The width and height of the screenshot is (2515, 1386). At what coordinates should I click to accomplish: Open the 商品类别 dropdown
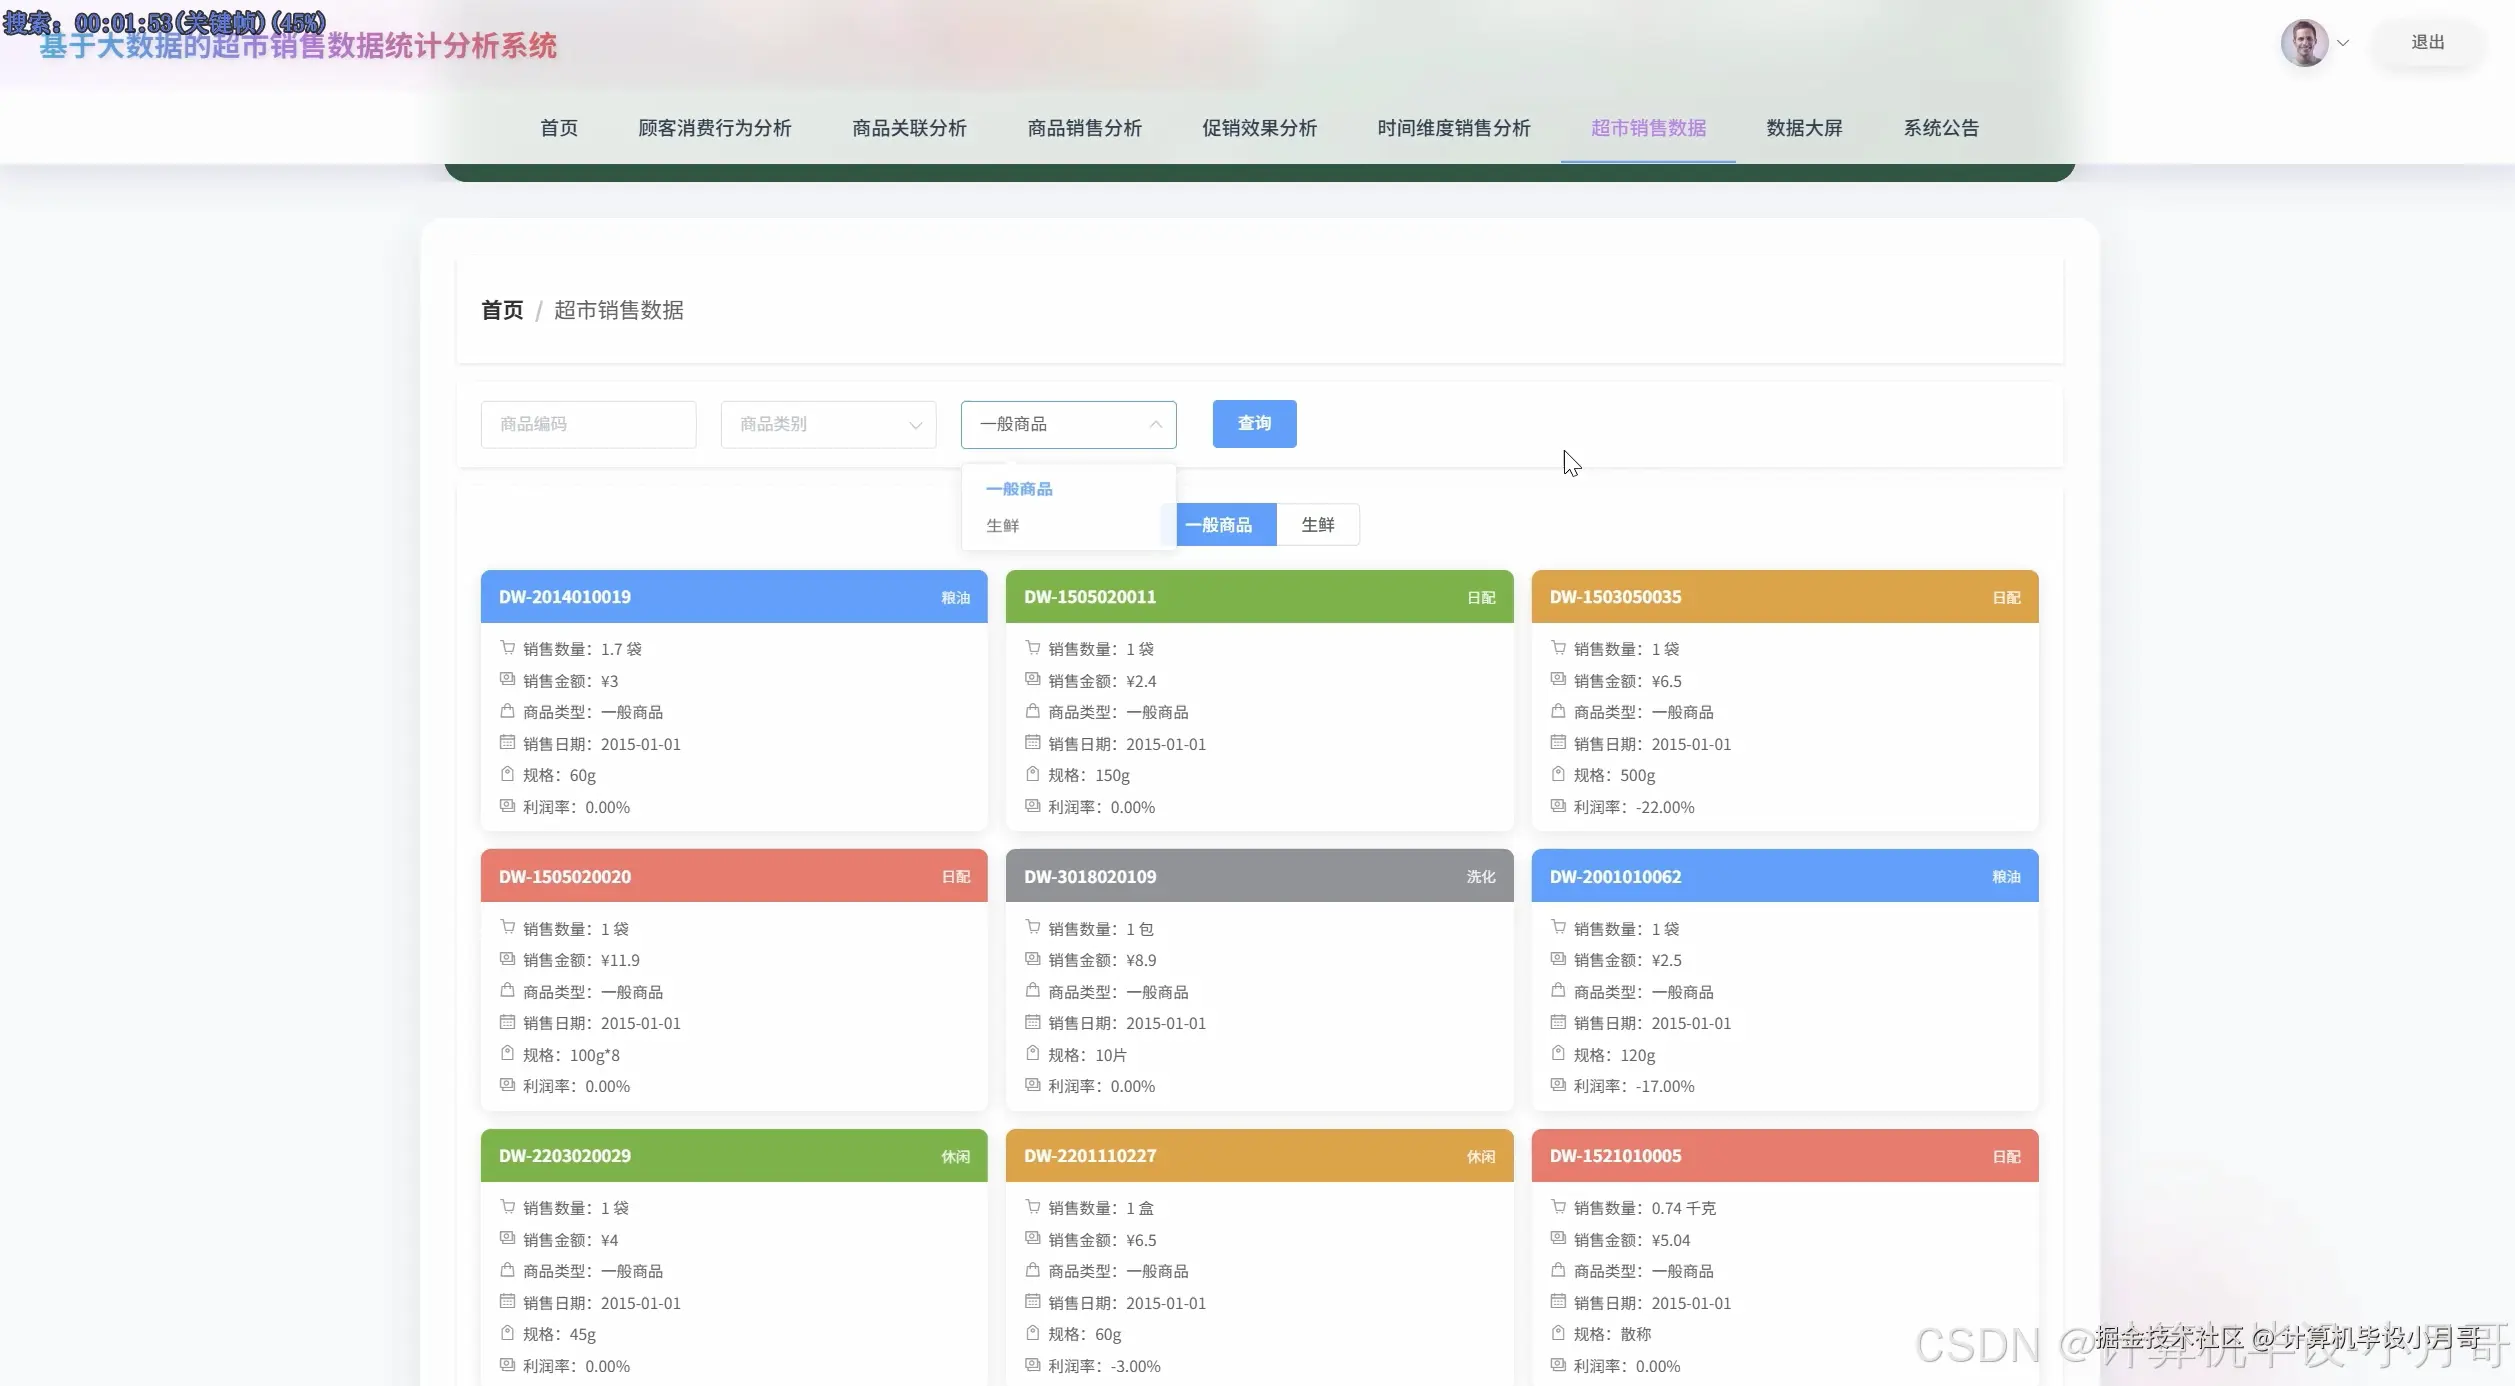(828, 424)
